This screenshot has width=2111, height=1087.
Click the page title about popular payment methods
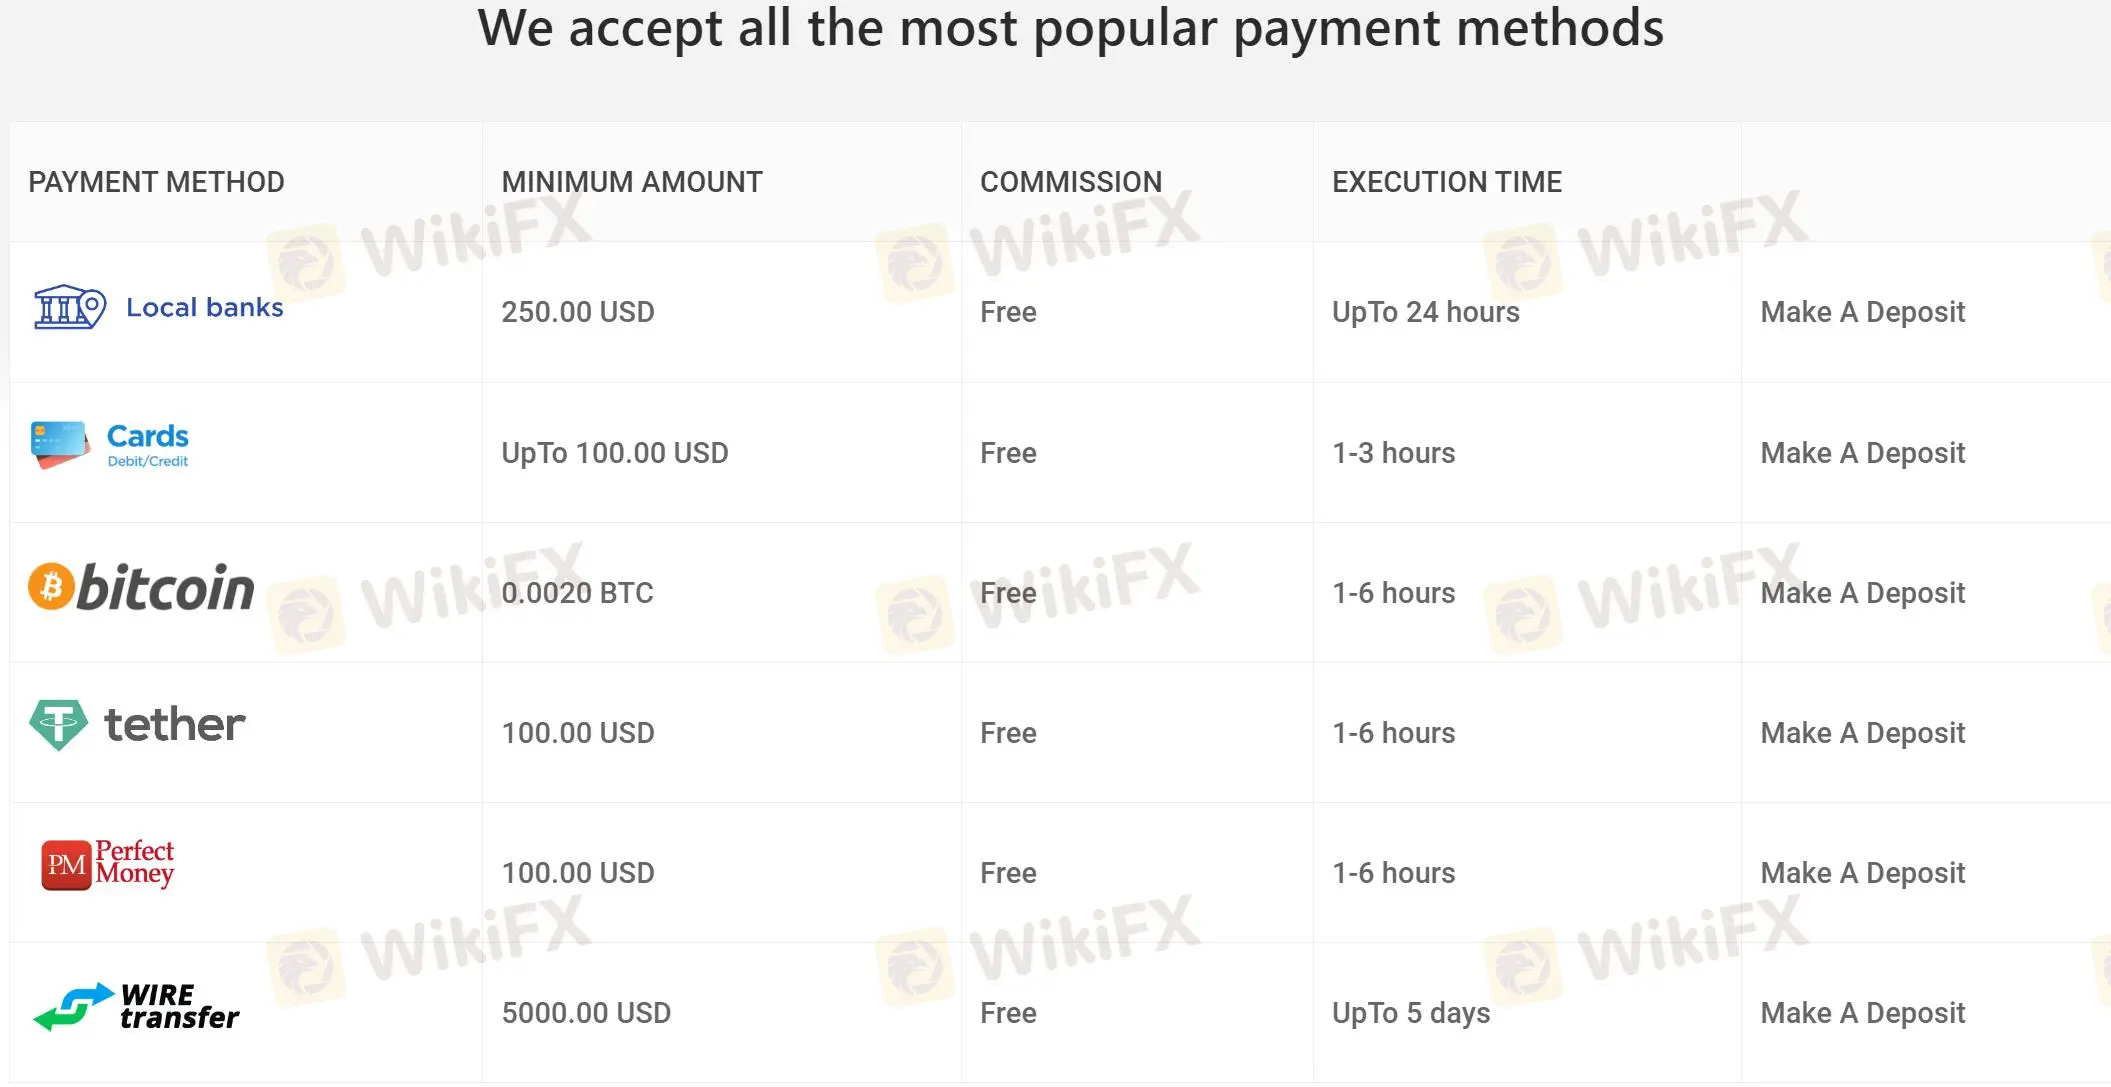[1073, 29]
